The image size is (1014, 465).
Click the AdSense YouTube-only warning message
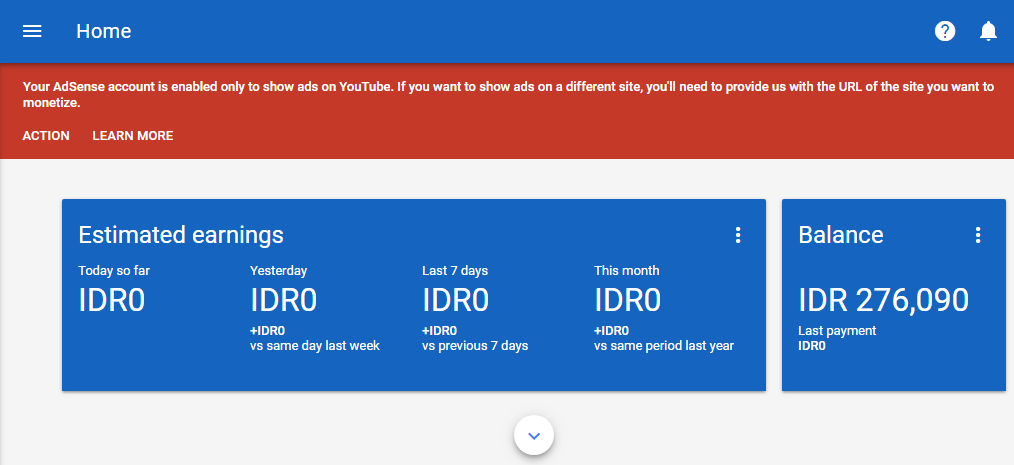(508, 94)
